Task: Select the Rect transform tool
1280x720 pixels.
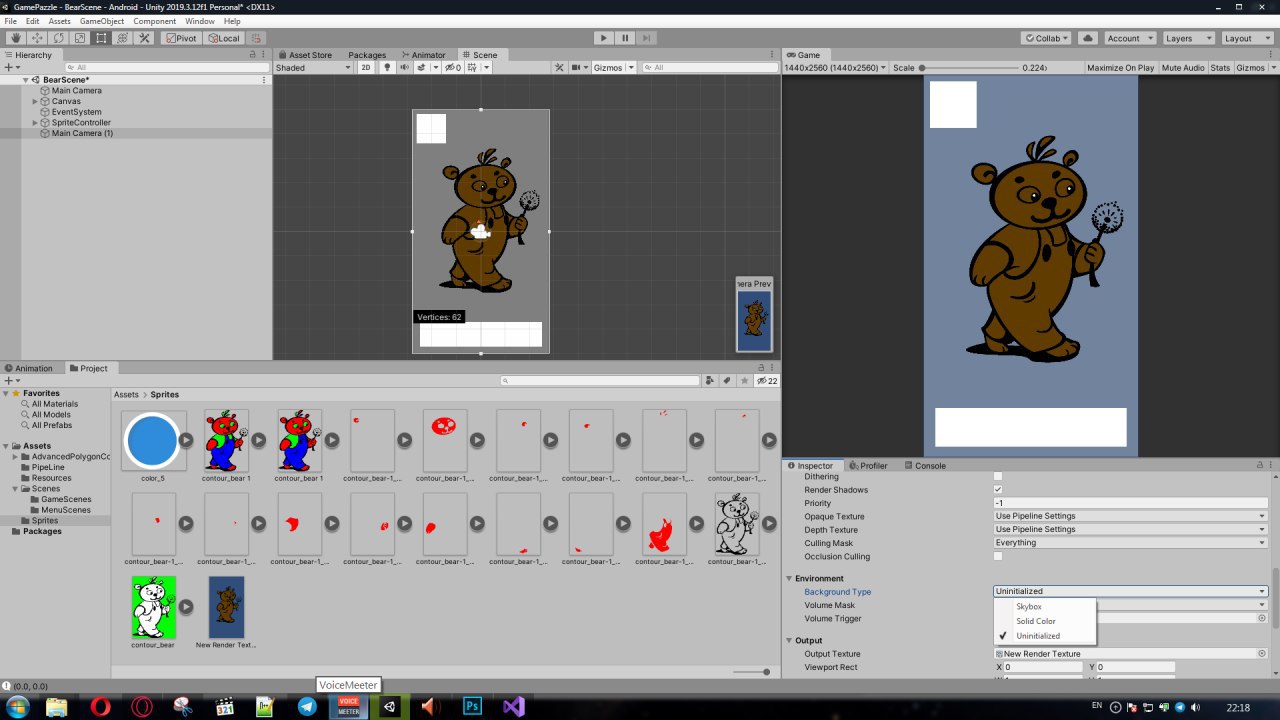Action: [101, 38]
